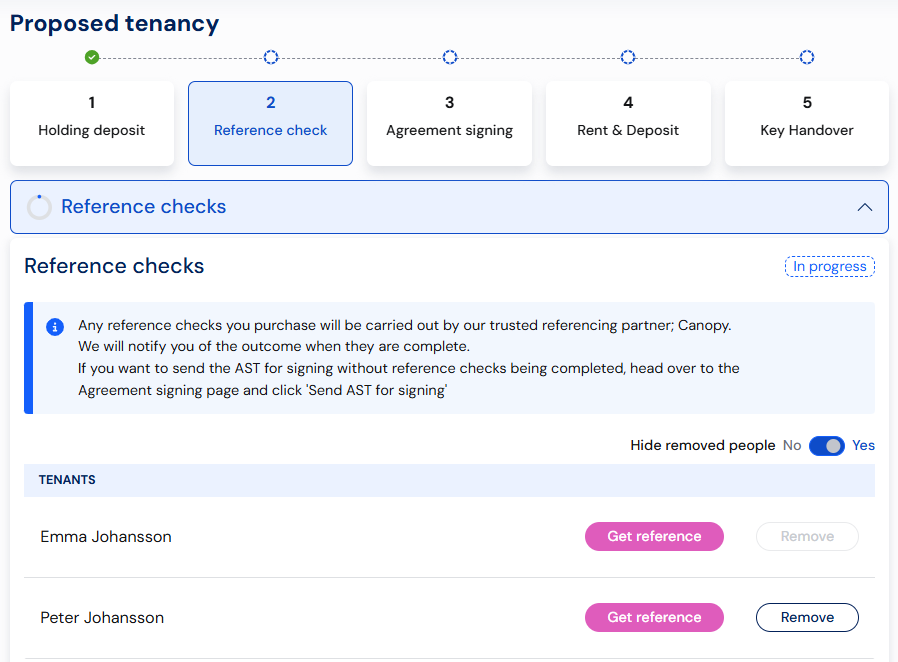Image resolution: width=898 pixels, height=662 pixels.
Task: Collapse Reference checks section with chevron
Action: coord(865,207)
